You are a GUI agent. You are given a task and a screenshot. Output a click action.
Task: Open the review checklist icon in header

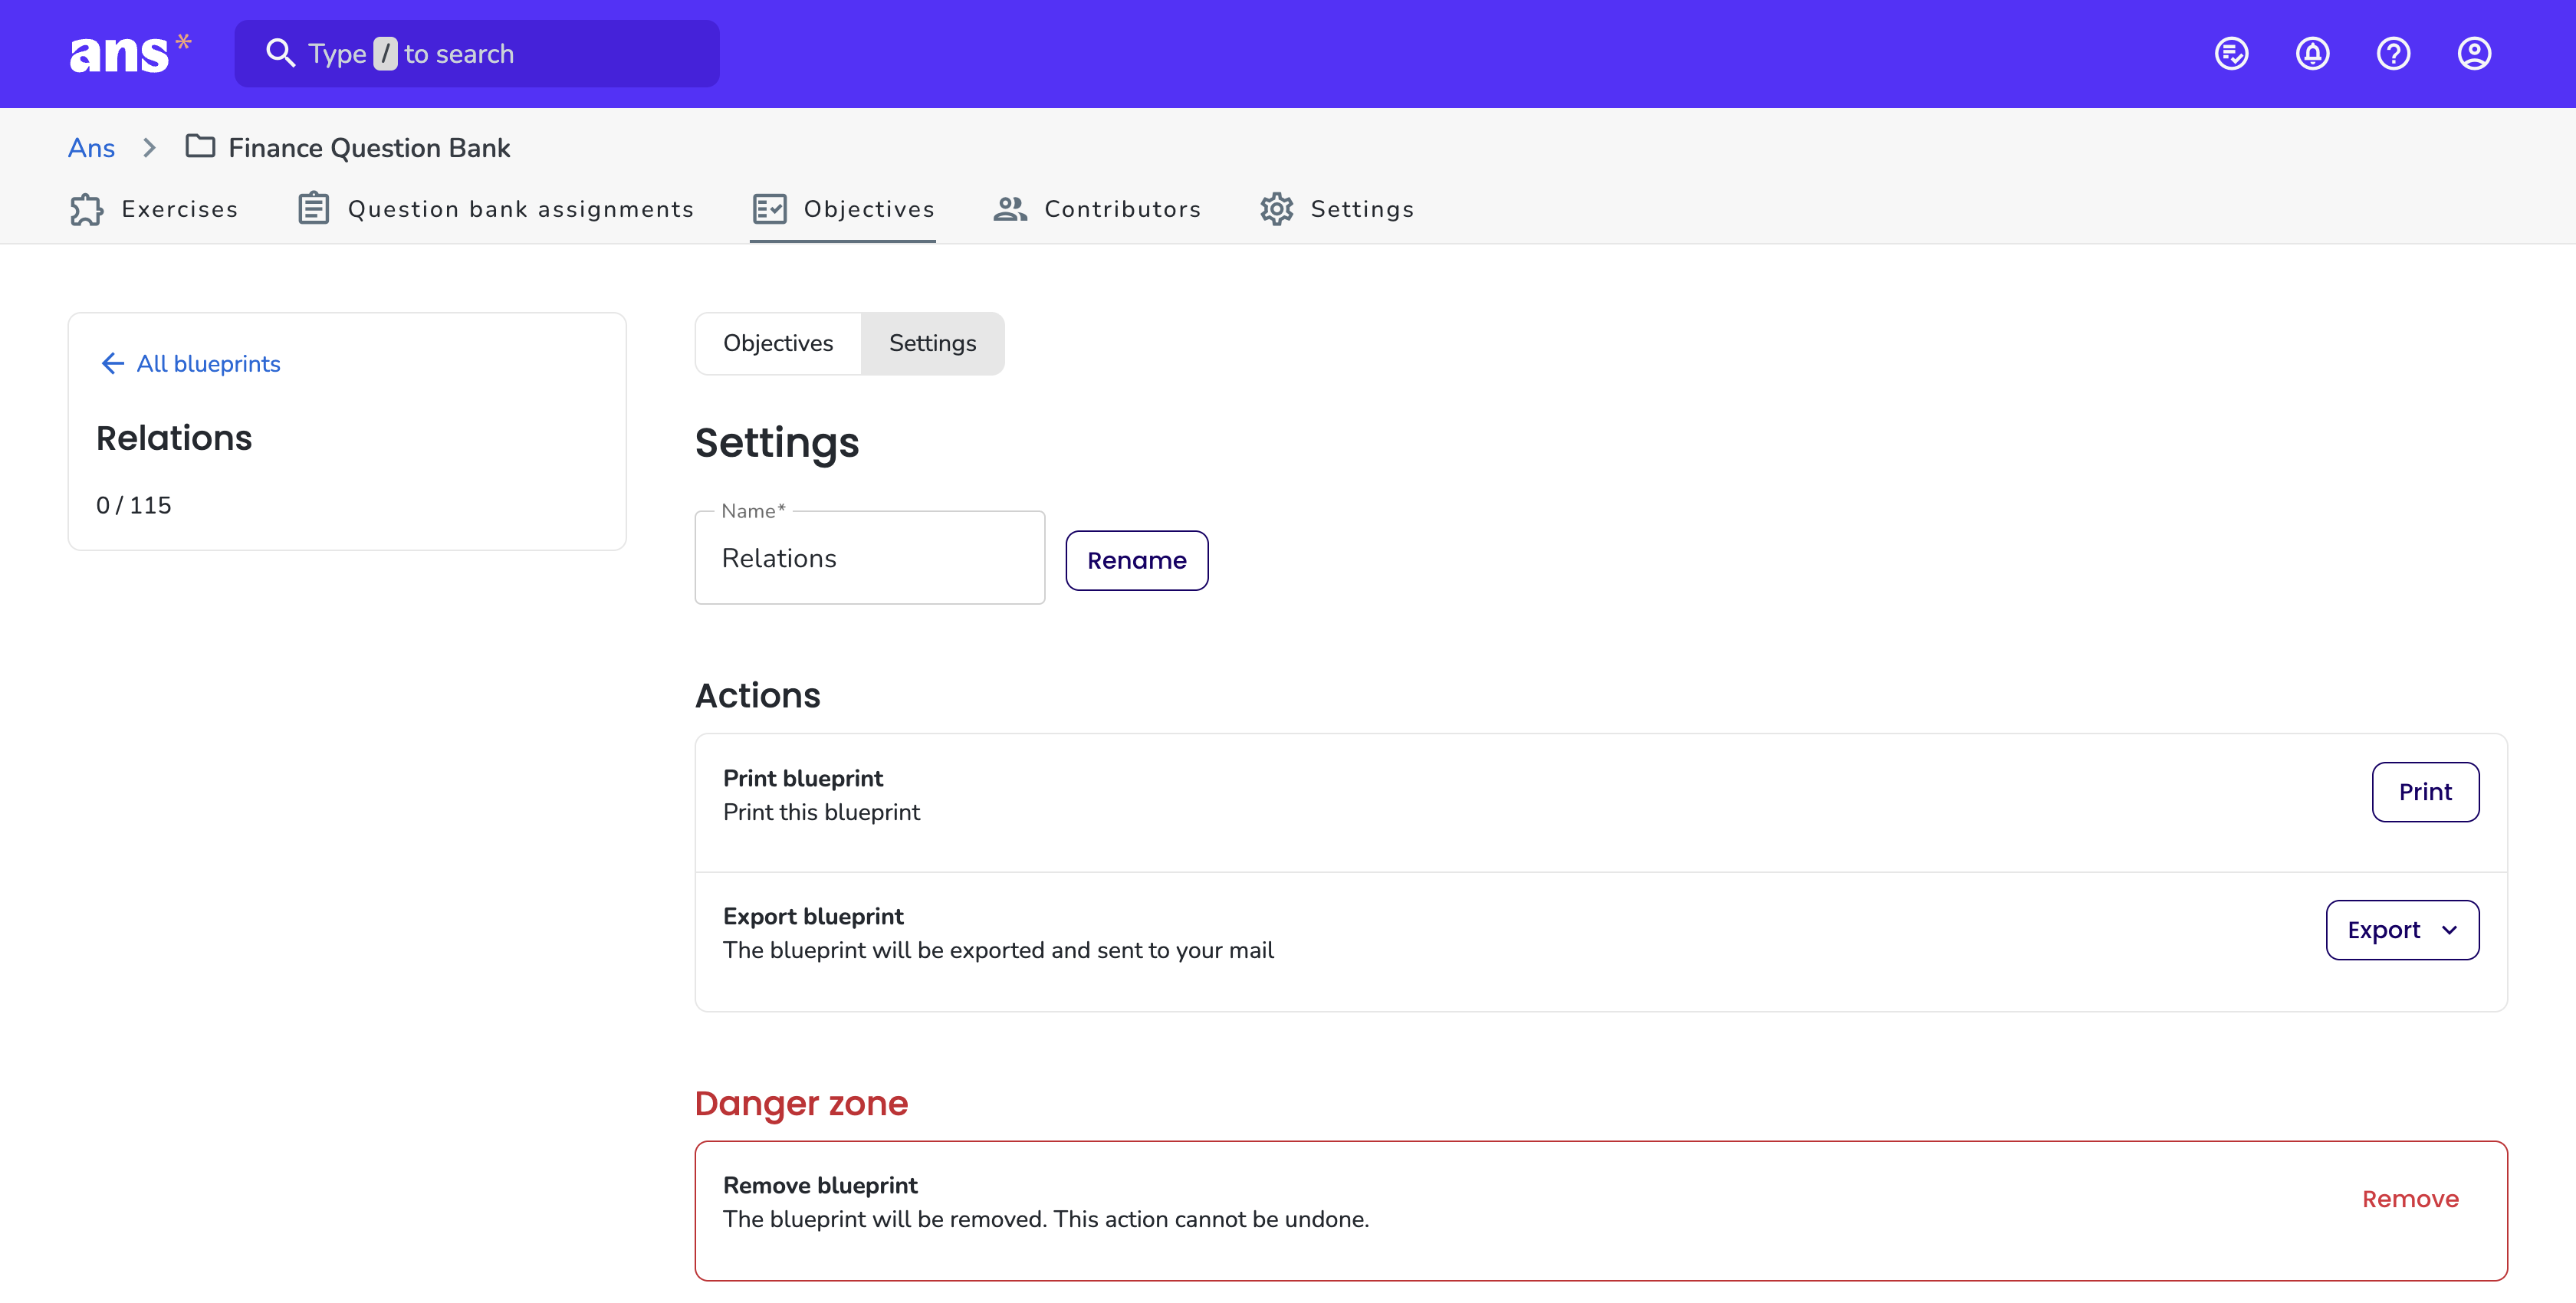pos(2231,54)
